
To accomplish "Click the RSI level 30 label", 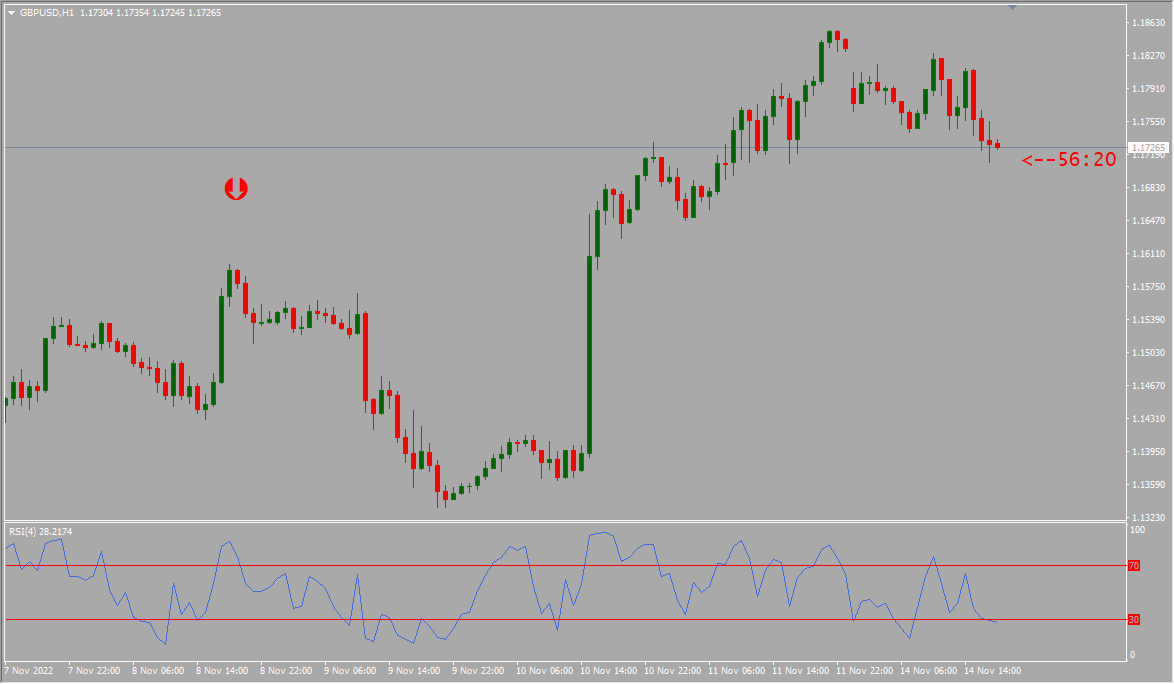I will click(1134, 620).
